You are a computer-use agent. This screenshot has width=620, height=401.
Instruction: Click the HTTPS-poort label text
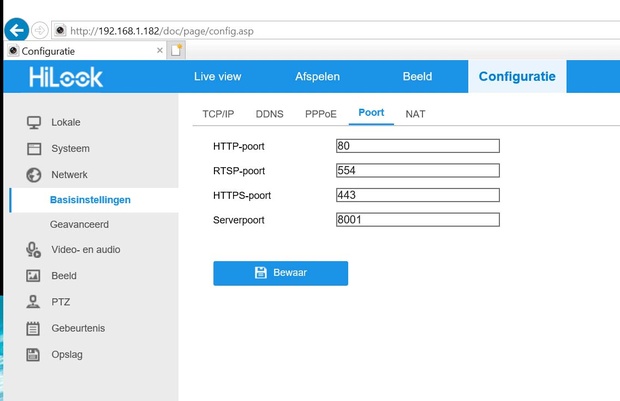tap(242, 195)
